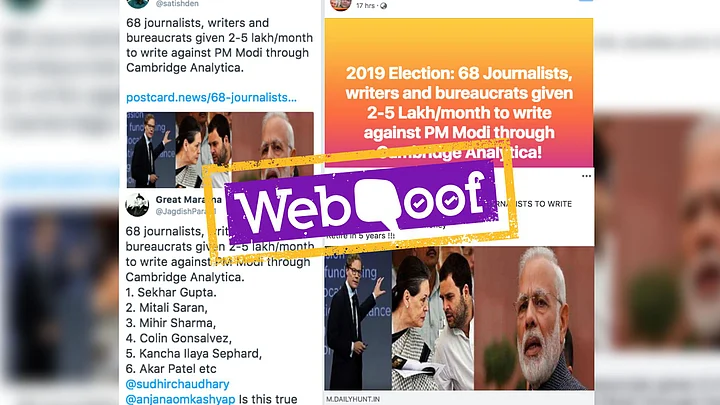Open the tweet's link preview image
This screenshot has height=405, width=720.
(x=220, y=150)
